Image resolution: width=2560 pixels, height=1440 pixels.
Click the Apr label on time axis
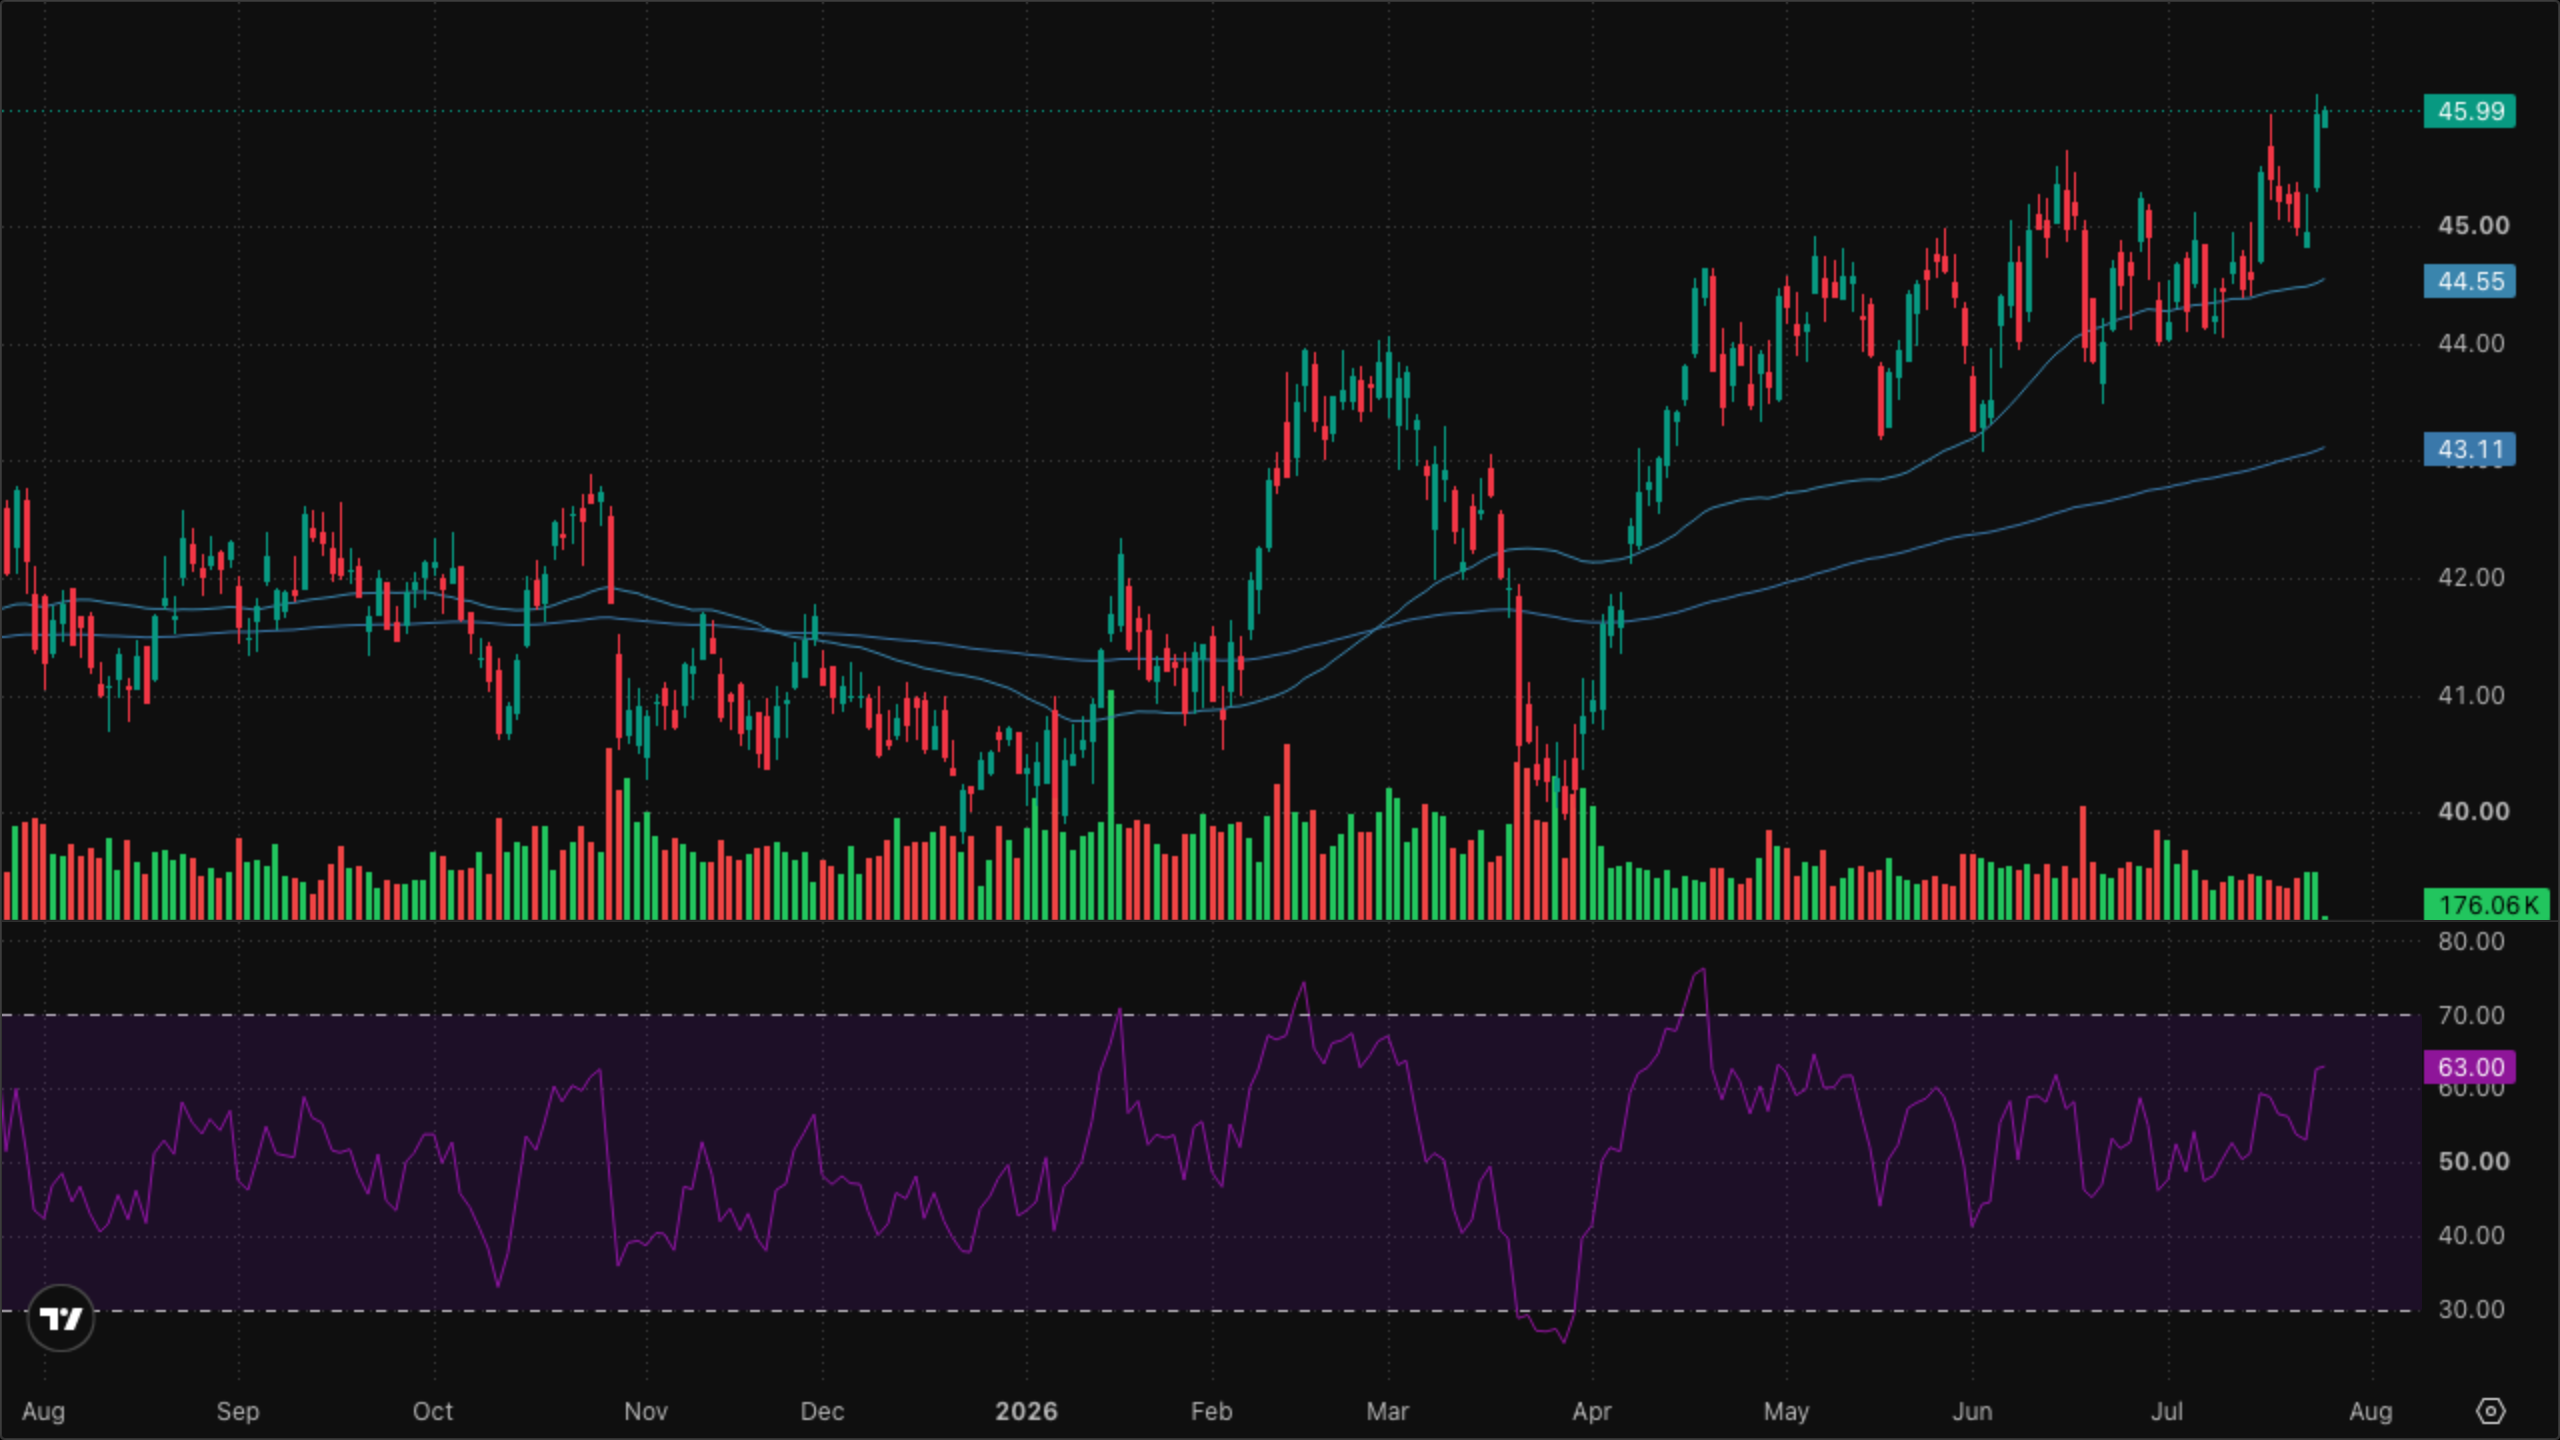coord(1591,1411)
